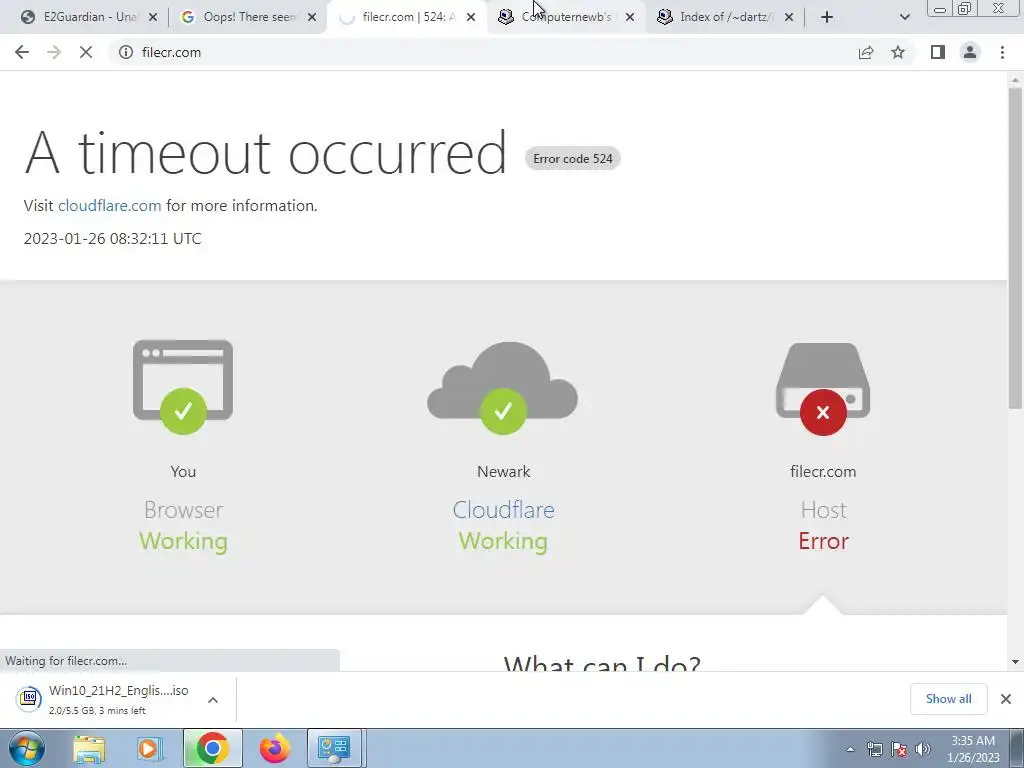1024x768 pixels.
Task: Close the Index of /~dartz tab
Action: pos(789,17)
